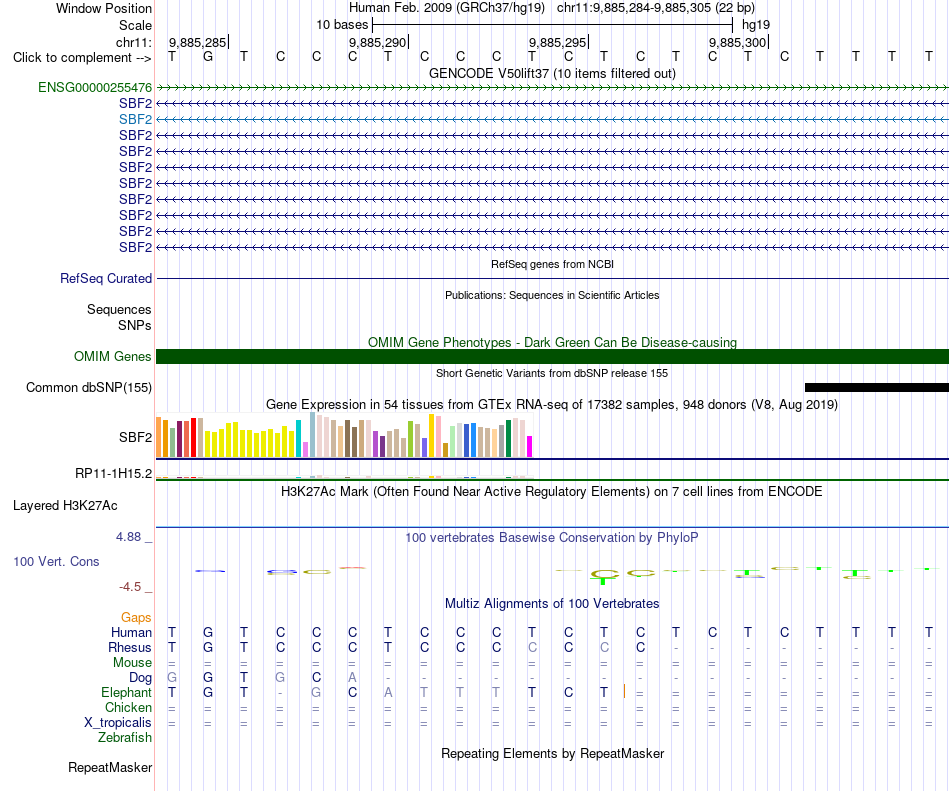Click the 9,885,295 ruler position

tap(558, 42)
